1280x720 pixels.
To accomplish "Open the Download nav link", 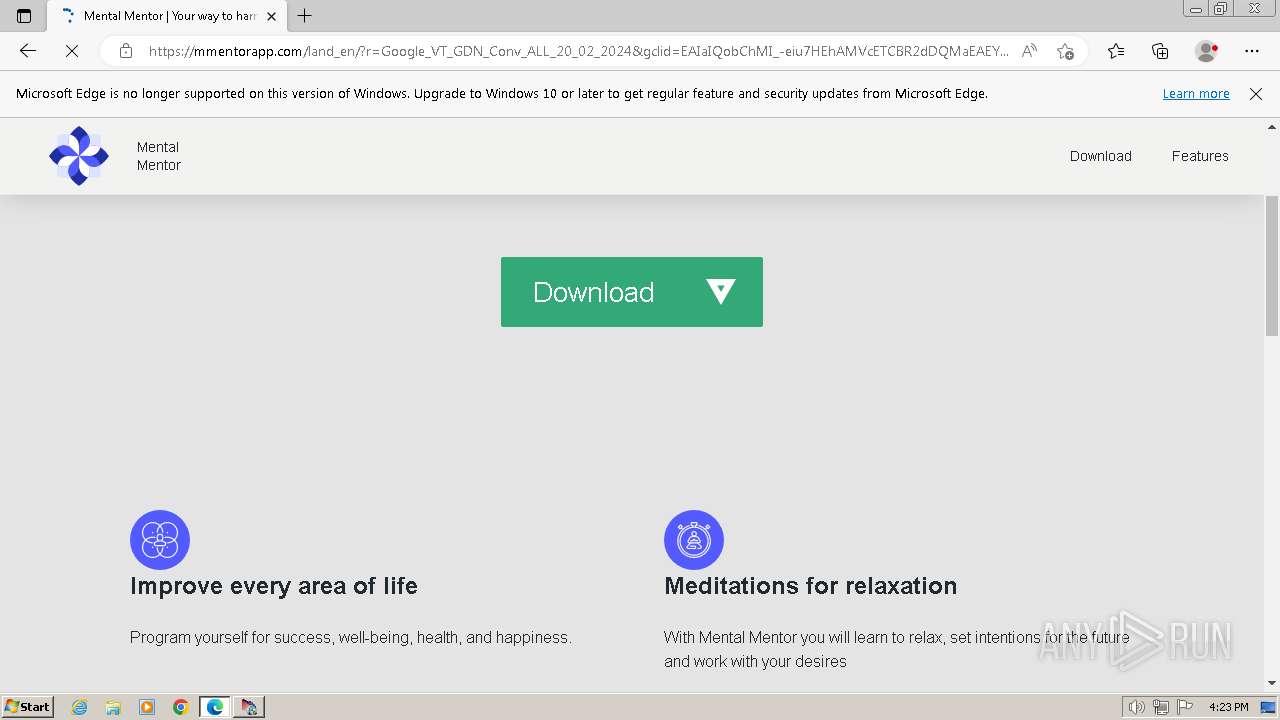I will click(x=1101, y=156).
